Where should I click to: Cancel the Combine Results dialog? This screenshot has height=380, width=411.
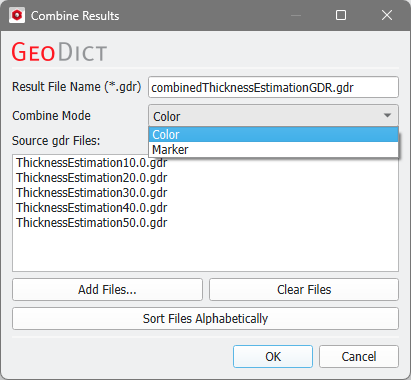(359, 357)
